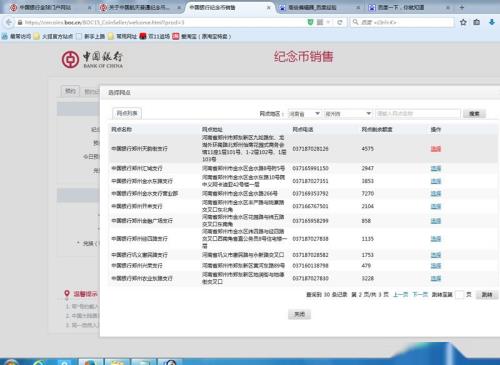500x365 pixels.
Task: Go back with the browser back arrow
Action: coord(9,22)
